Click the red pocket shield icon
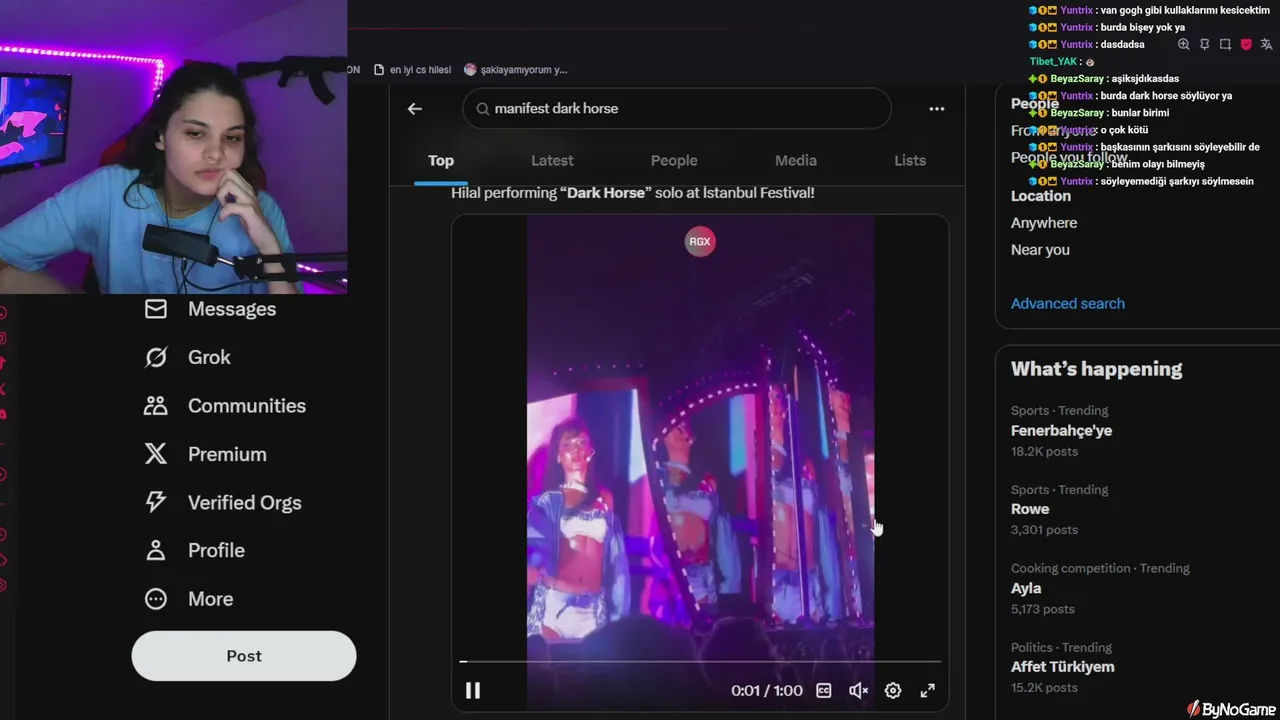This screenshot has width=1280, height=720. coord(1246,44)
